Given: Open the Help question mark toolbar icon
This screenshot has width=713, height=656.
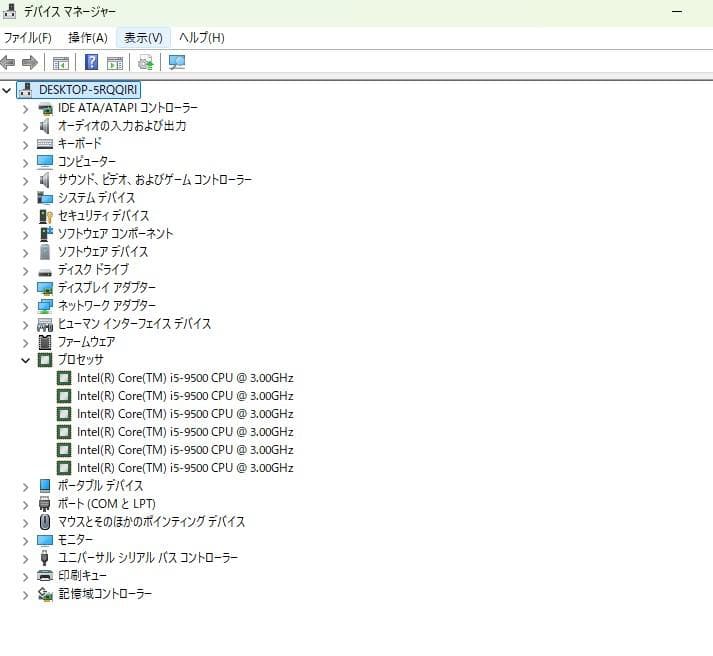Looking at the screenshot, I should [91, 62].
